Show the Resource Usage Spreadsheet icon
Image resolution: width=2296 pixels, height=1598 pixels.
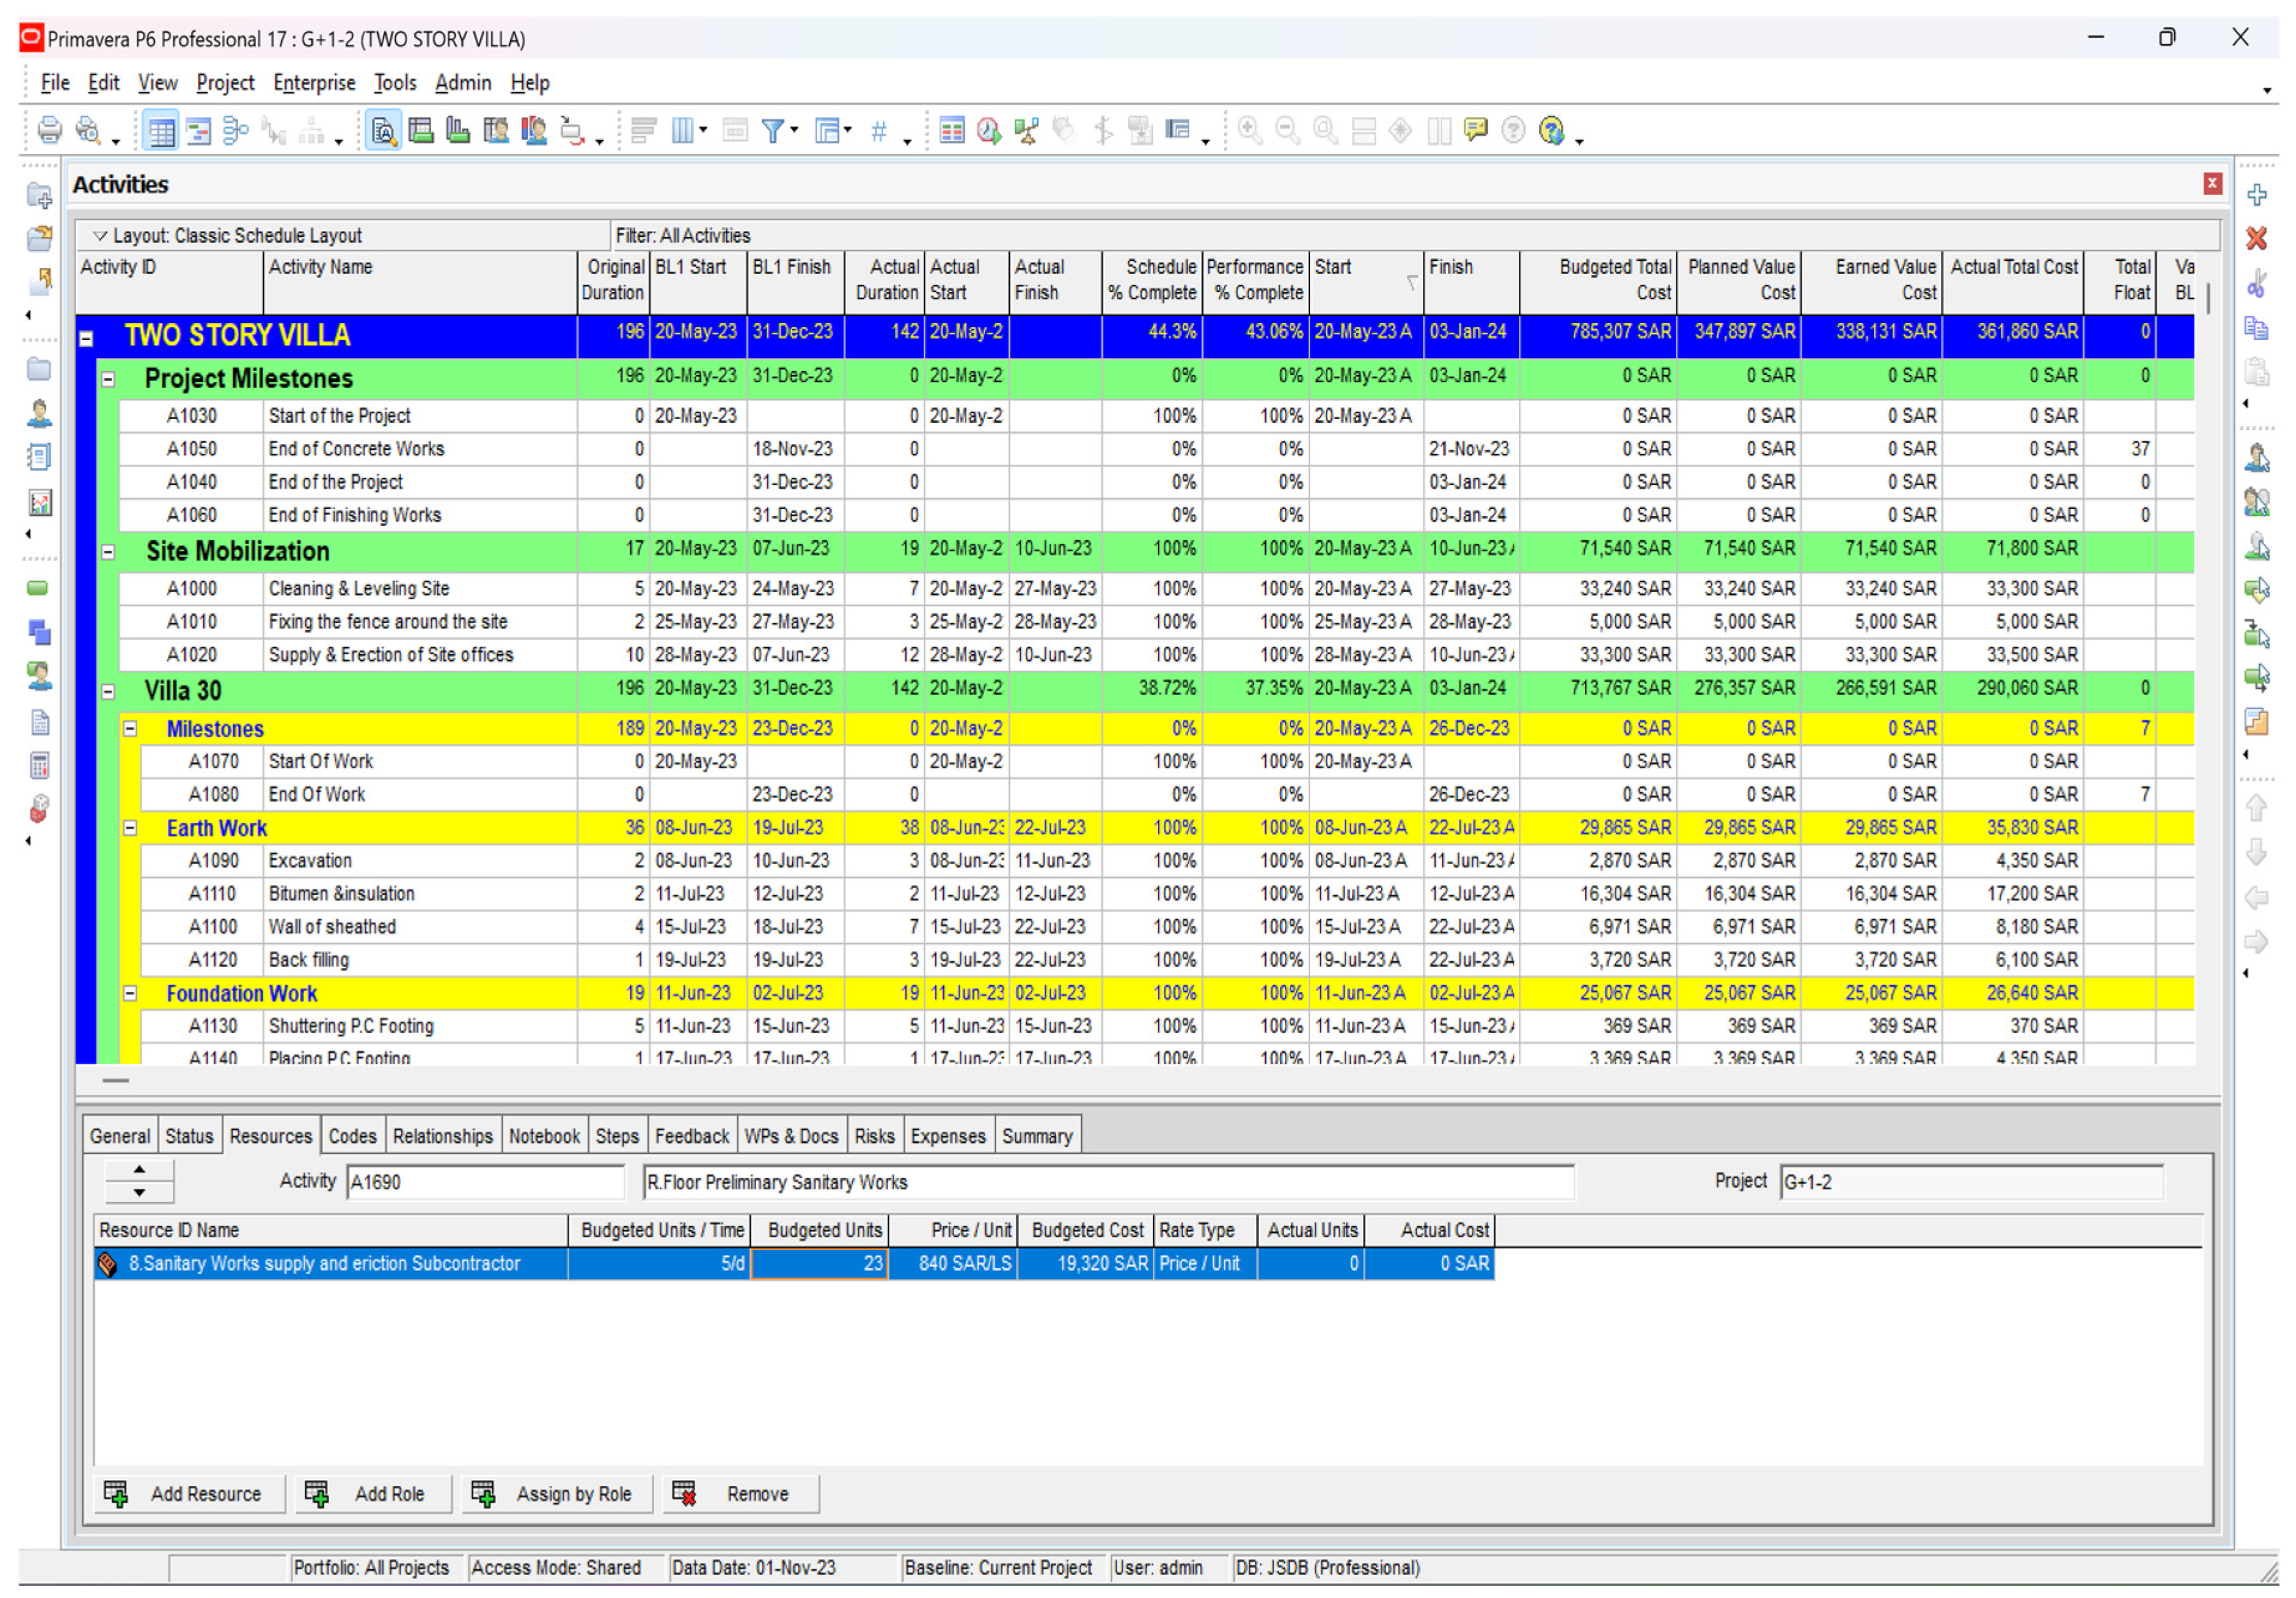(x=496, y=130)
